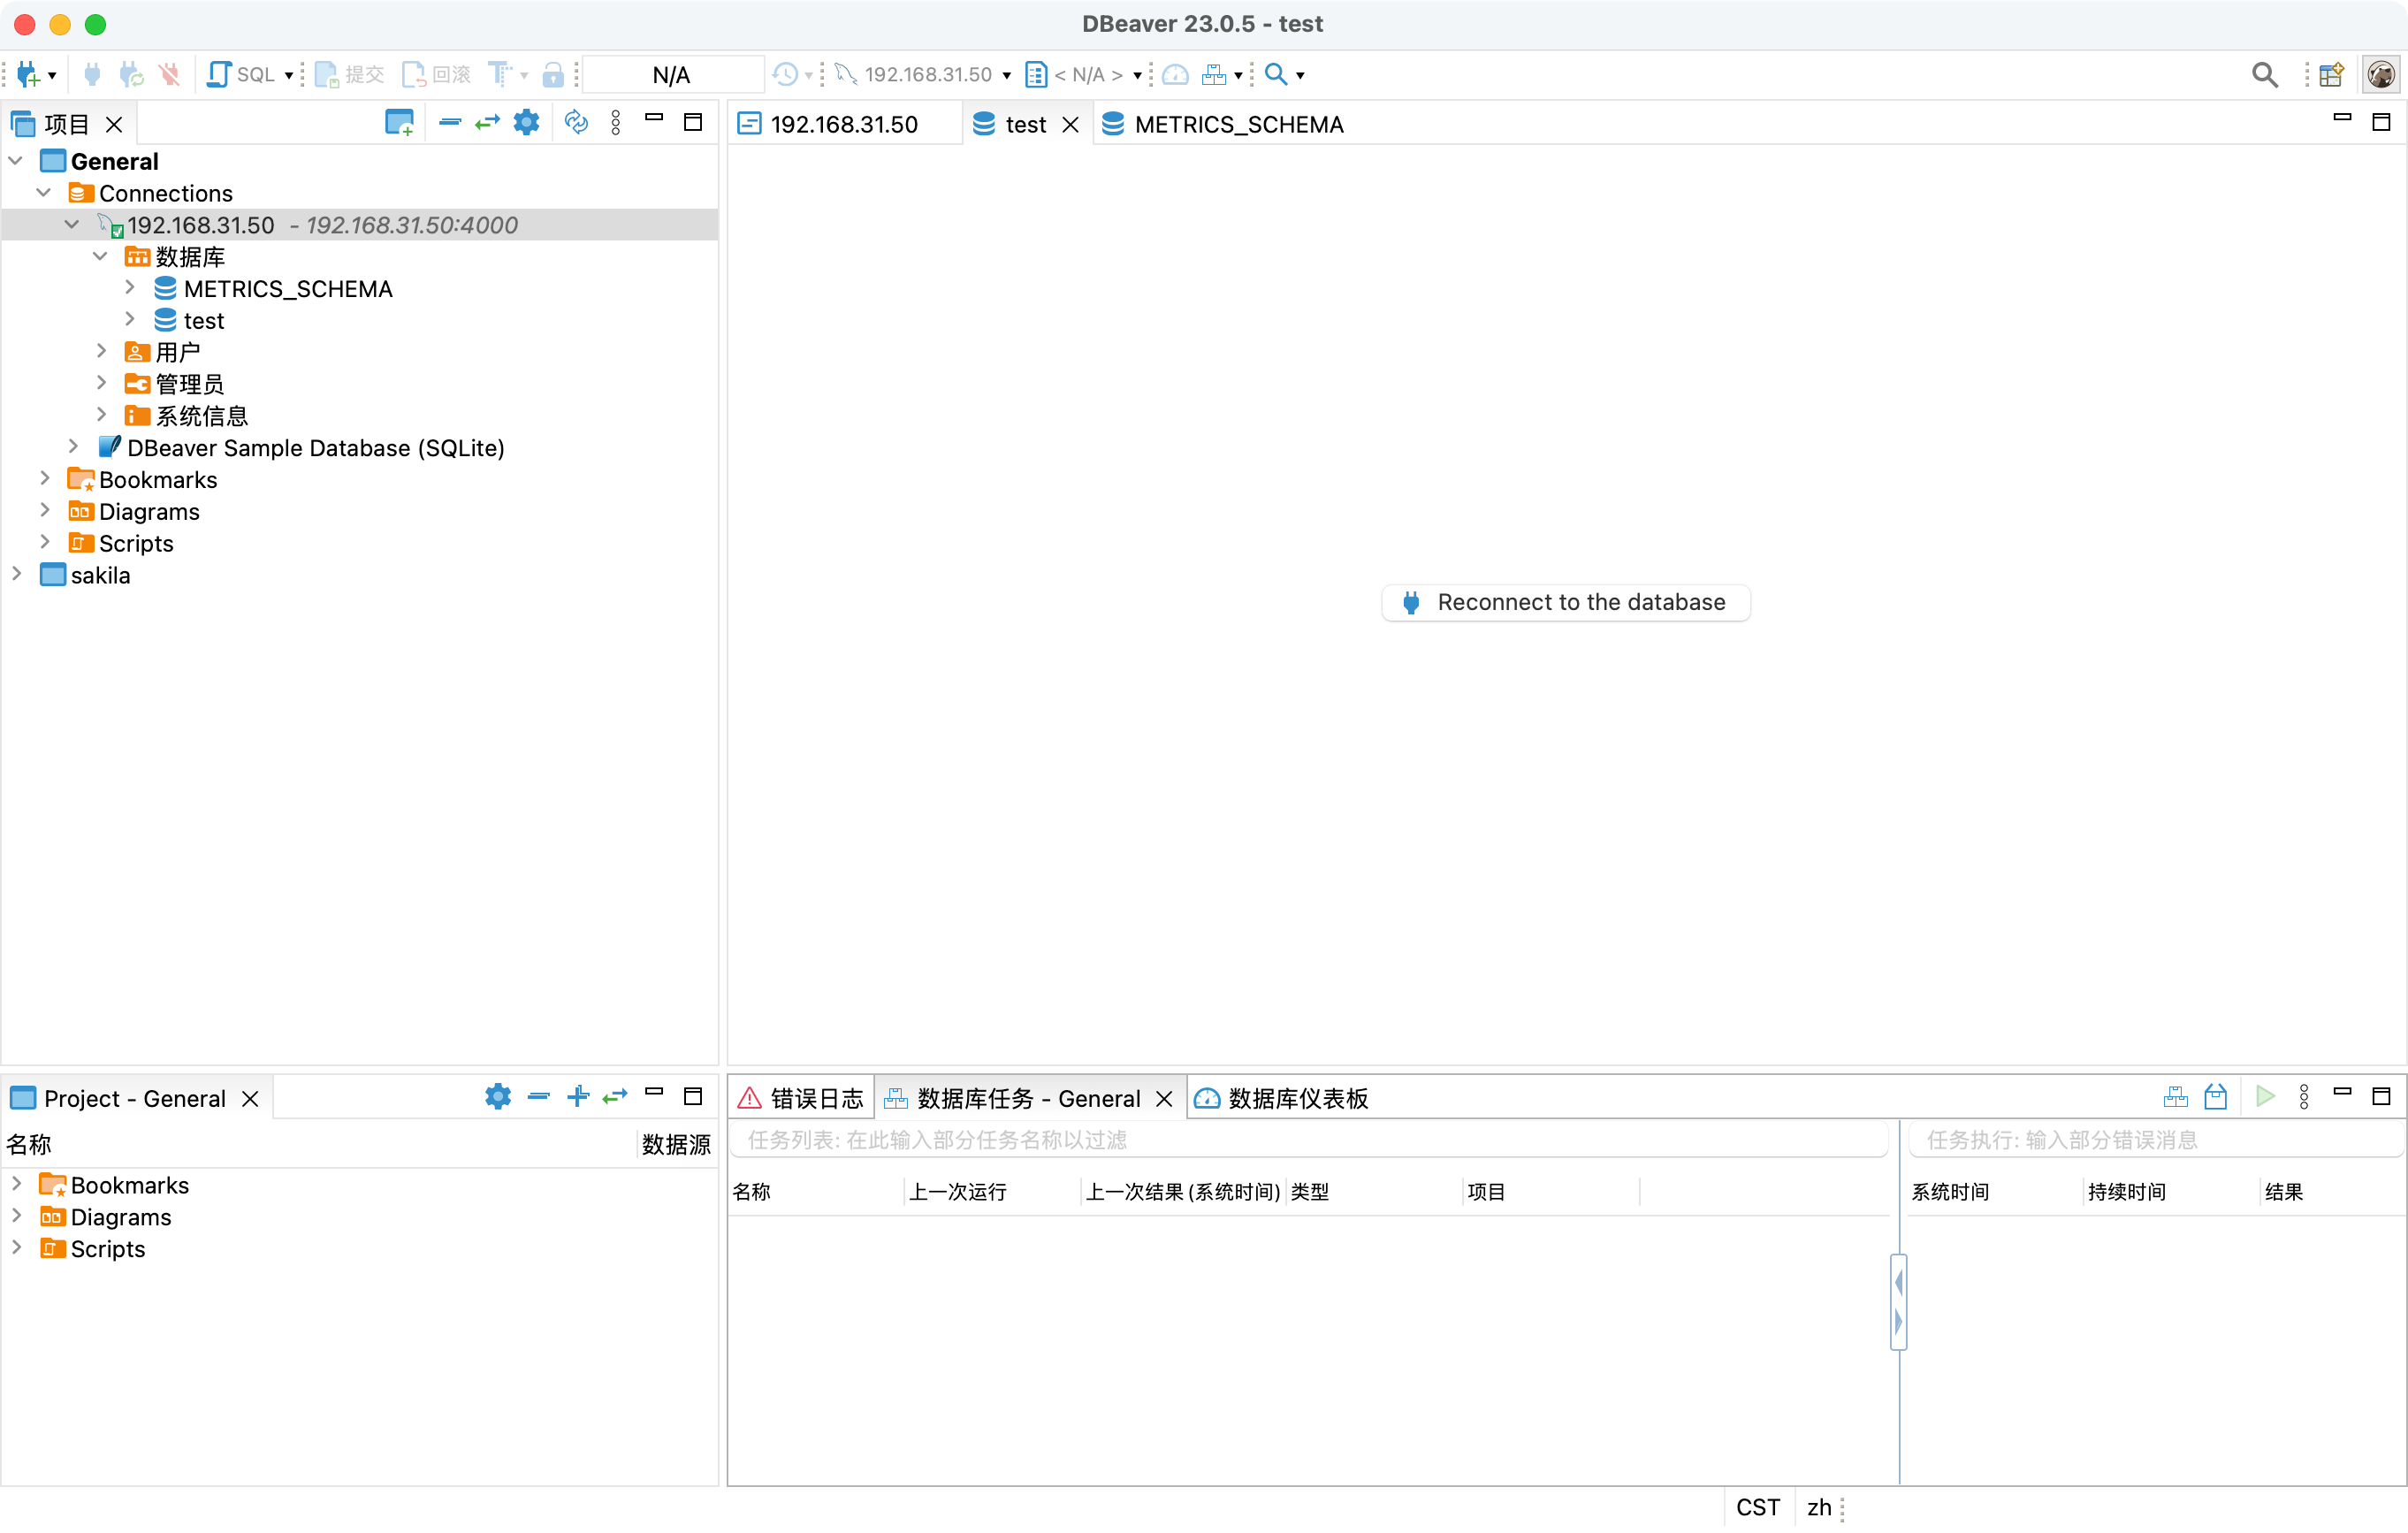The height and width of the screenshot is (1533, 2408).
Task: Click the green Run task play icon
Action: [2265, 1097]
